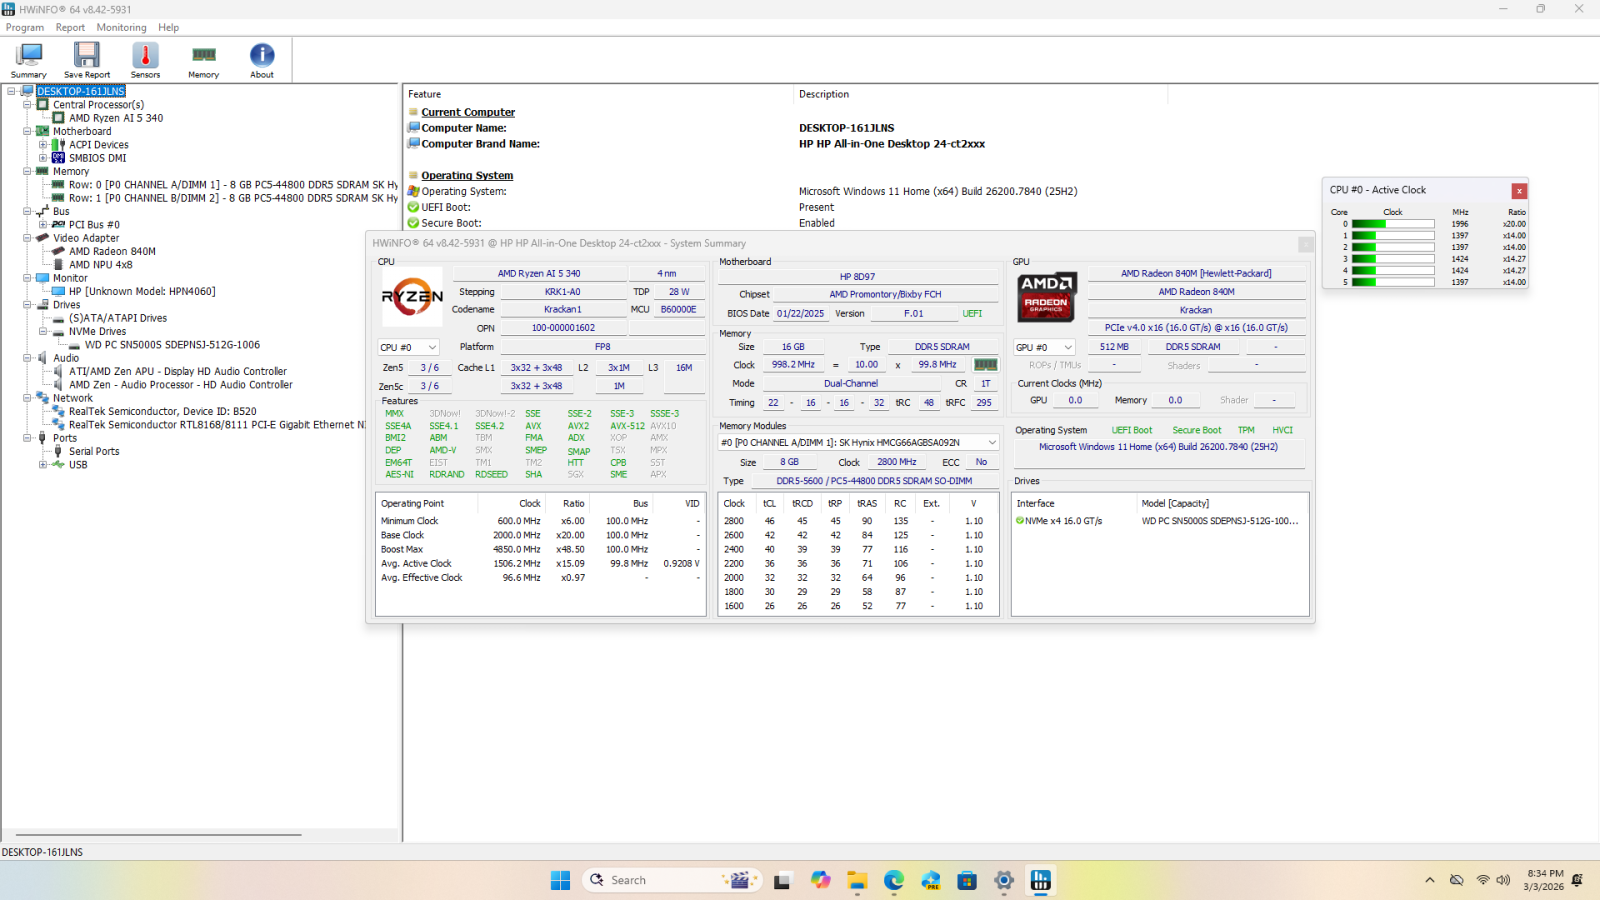1600x900 pixels.
Task: Open the GPU #0 selector dropdown
Action: point(1045,347)
